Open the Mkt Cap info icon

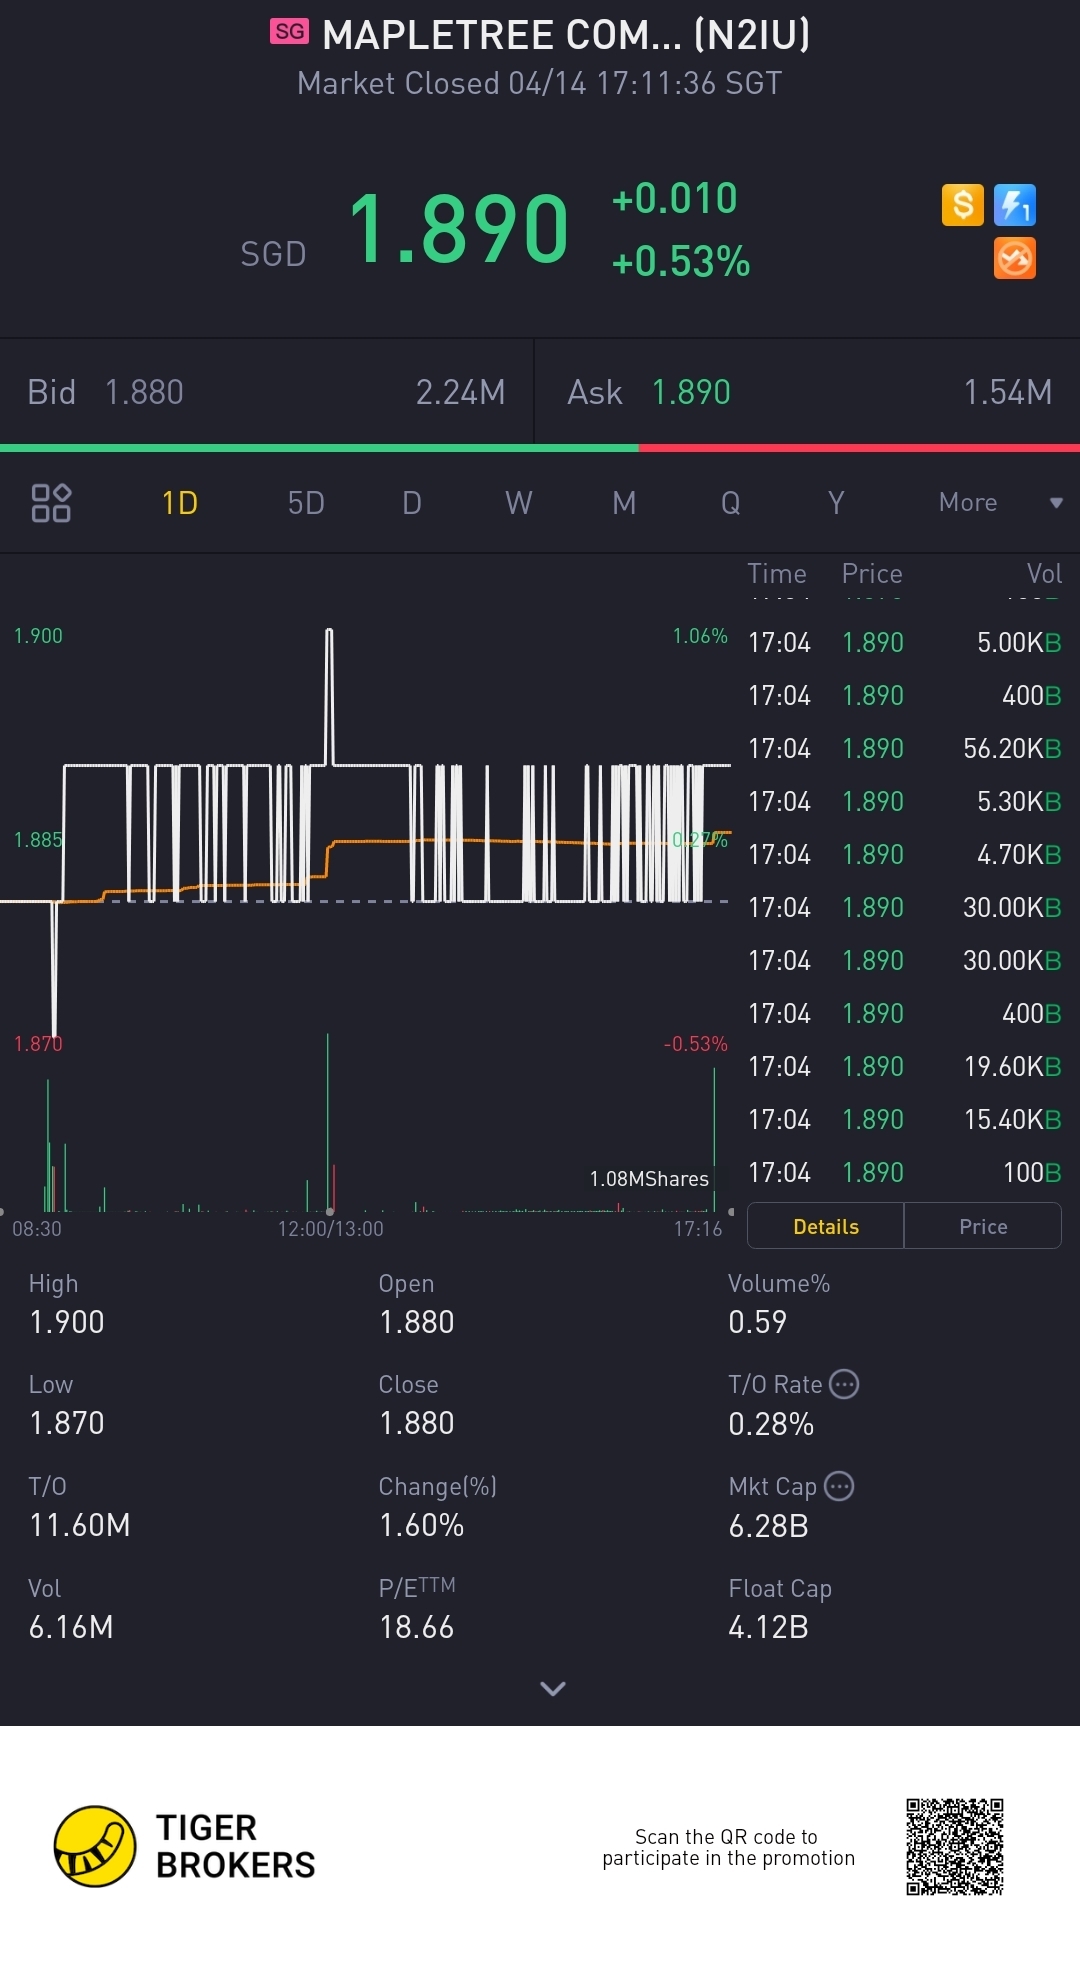[839, 1486]
